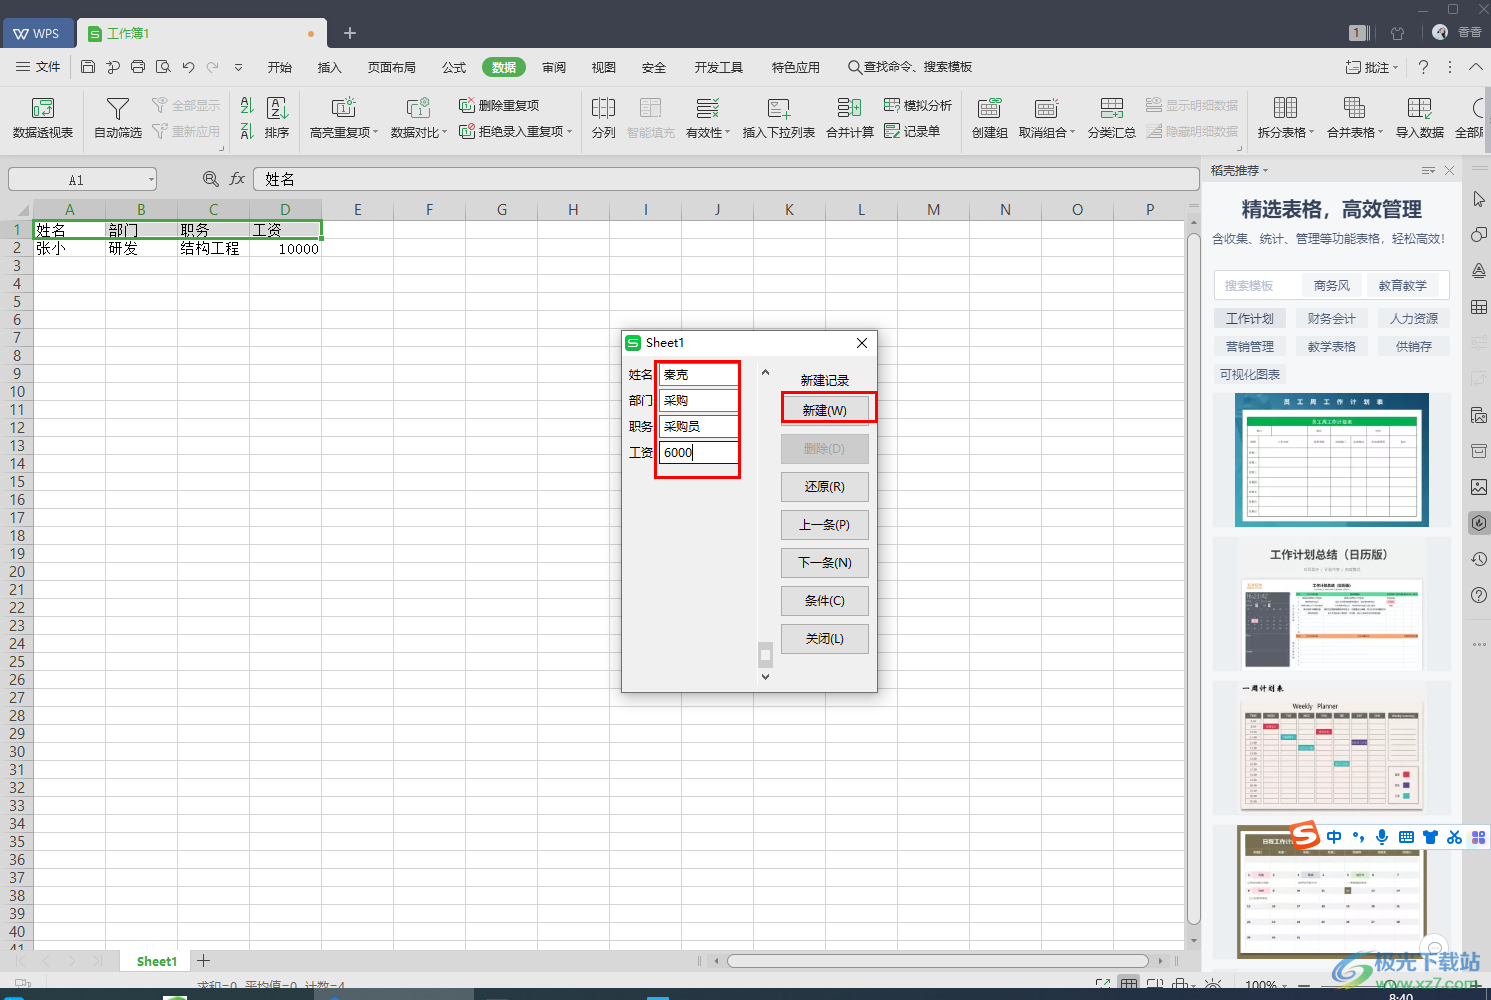Toggle 自动筛选 auto filter
Viewport: 1491px width, 1000px height.
118,118
